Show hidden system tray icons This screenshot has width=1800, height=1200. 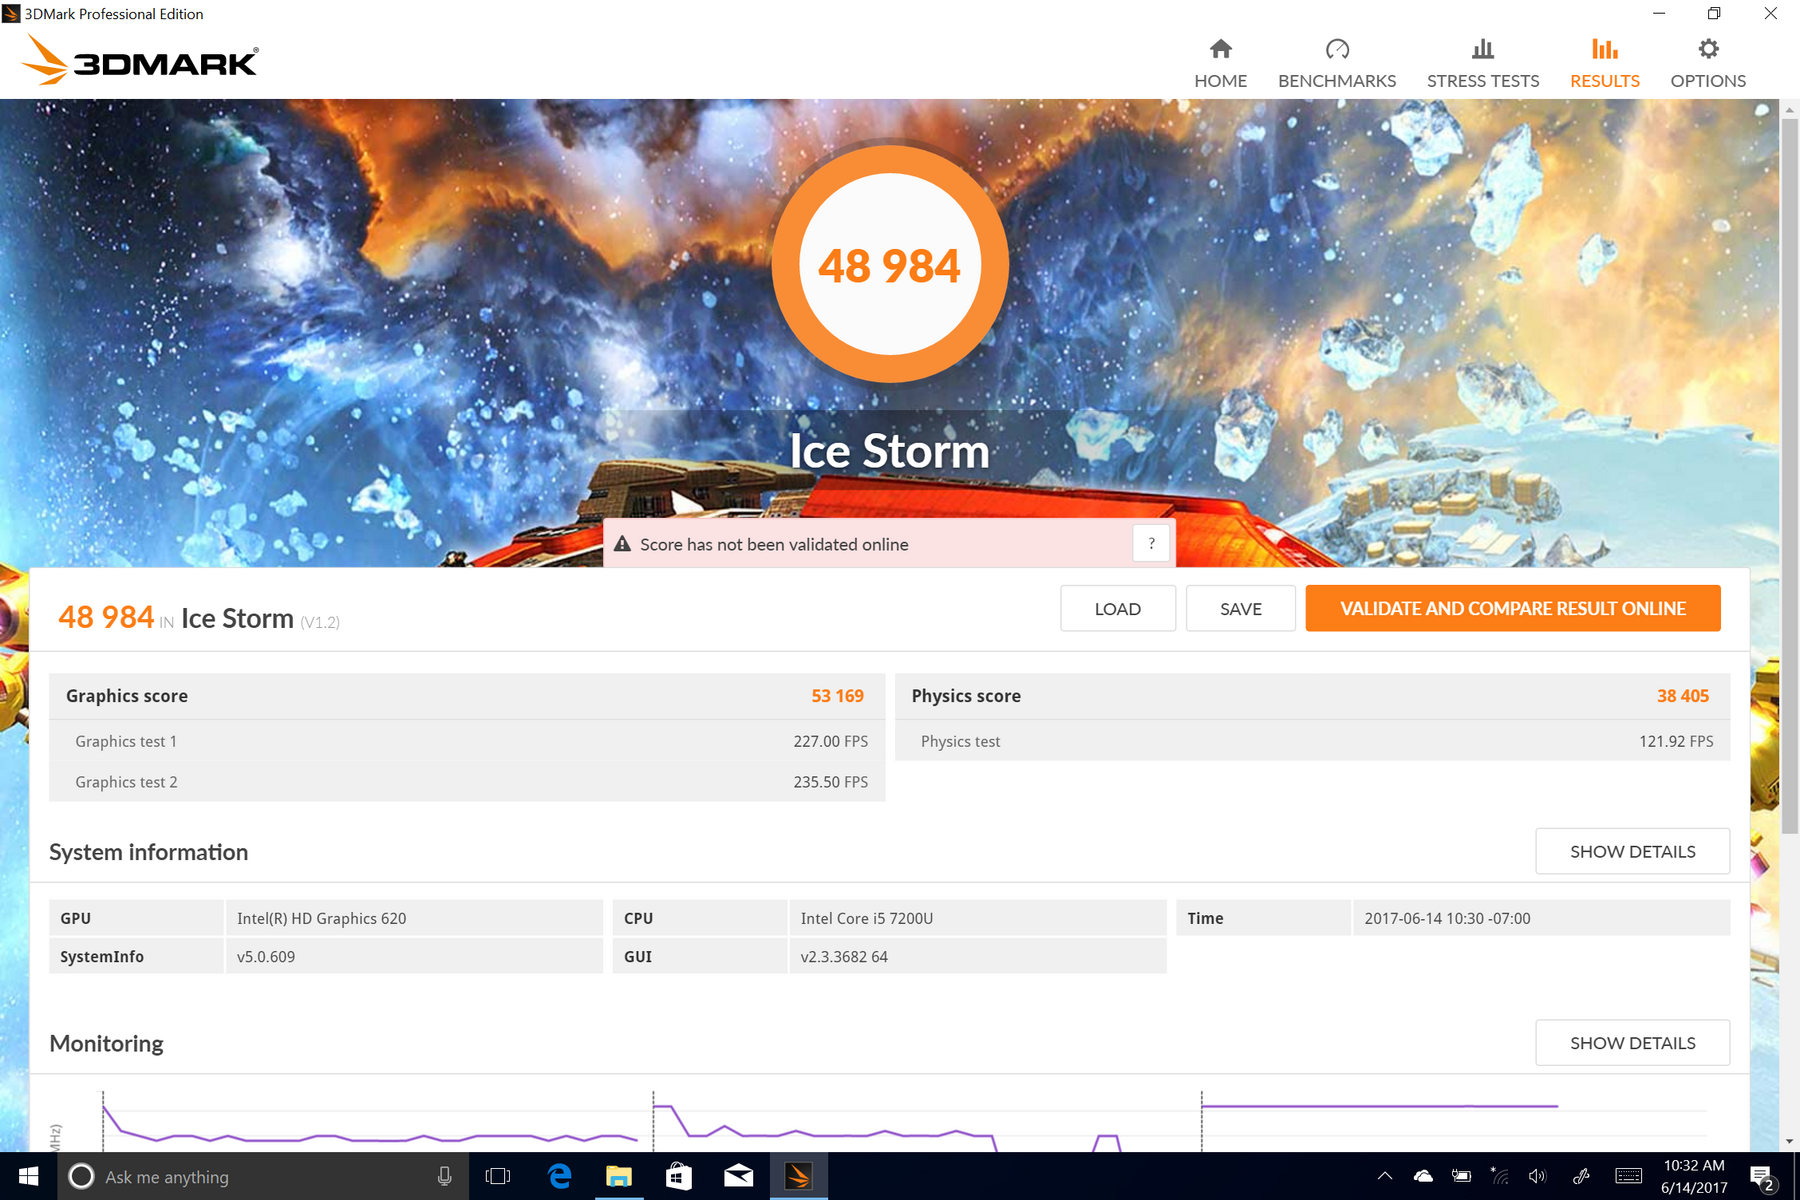click(1385, 1176)
